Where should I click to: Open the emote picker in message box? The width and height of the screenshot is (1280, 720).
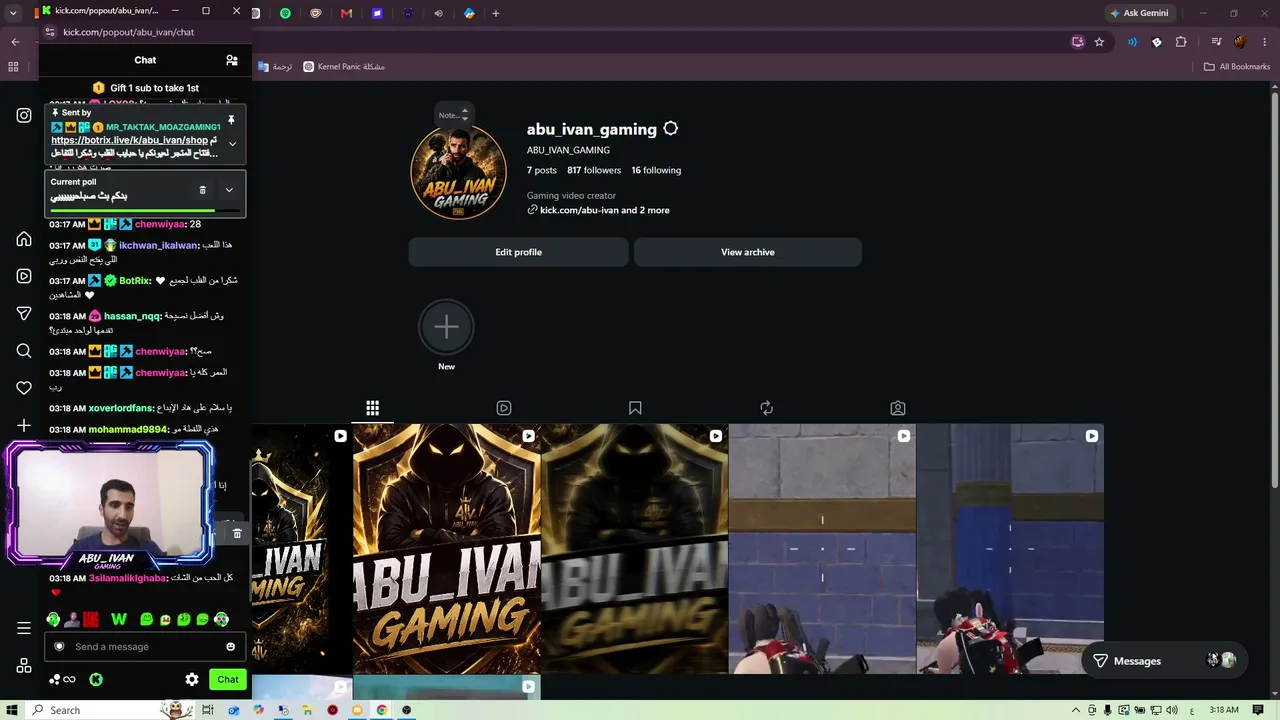[231, 647]
